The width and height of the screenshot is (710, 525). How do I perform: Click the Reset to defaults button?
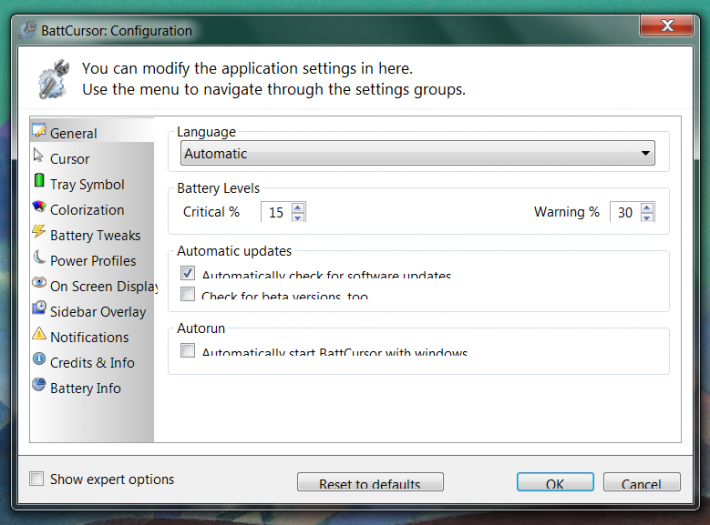pyautogui.click(x=370, y=482)
